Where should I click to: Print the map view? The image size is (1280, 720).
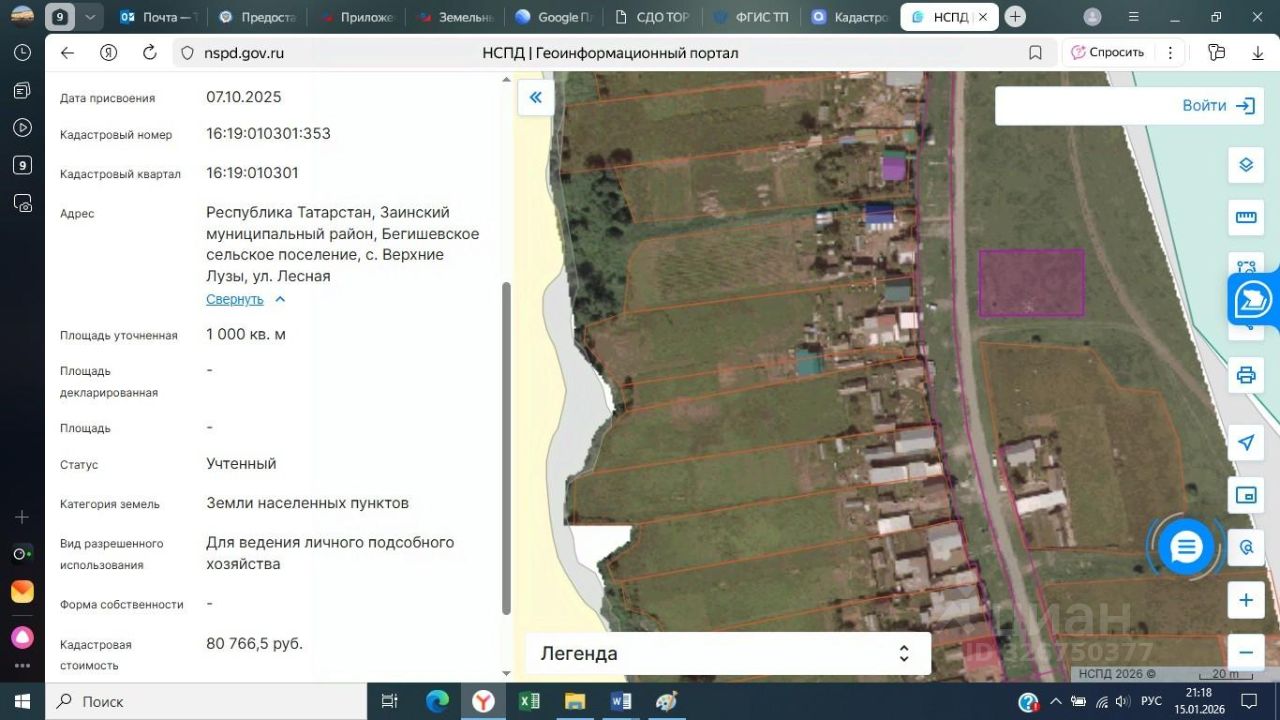pyautogui.click(x=1246, y=375)
